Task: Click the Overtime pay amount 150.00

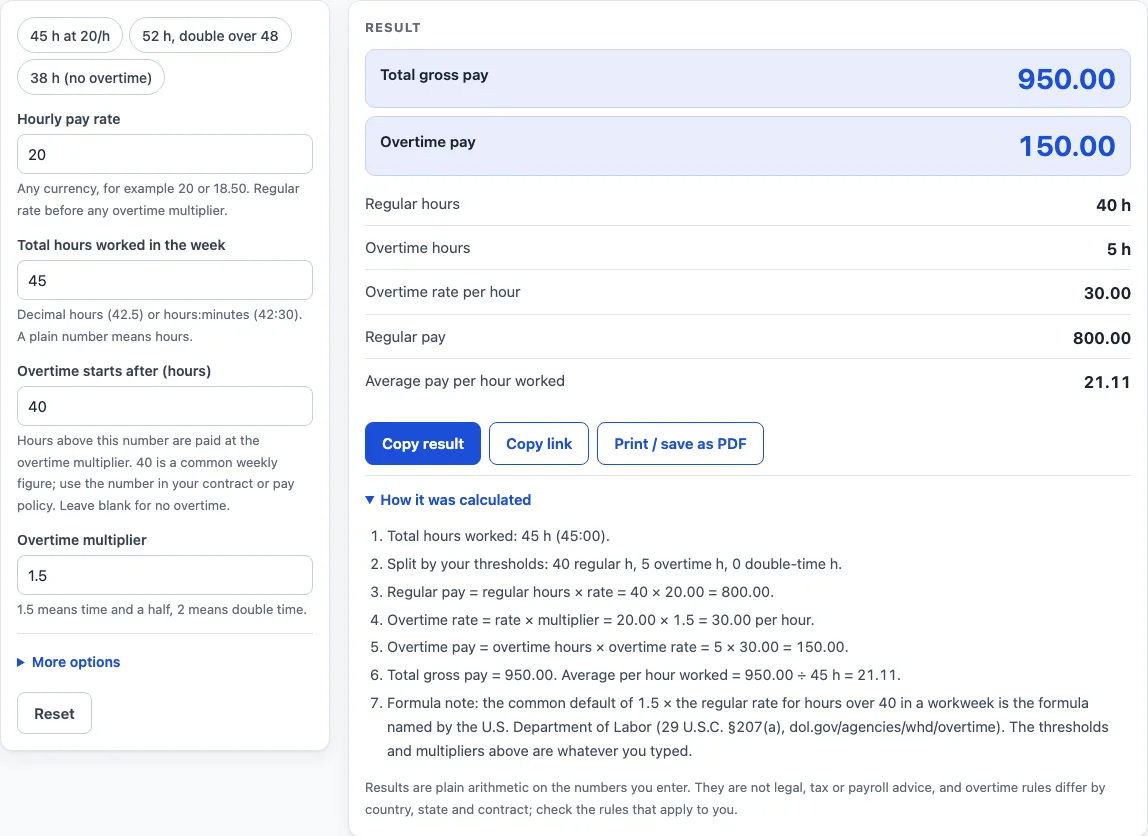Action: [x=1067, y=146]
